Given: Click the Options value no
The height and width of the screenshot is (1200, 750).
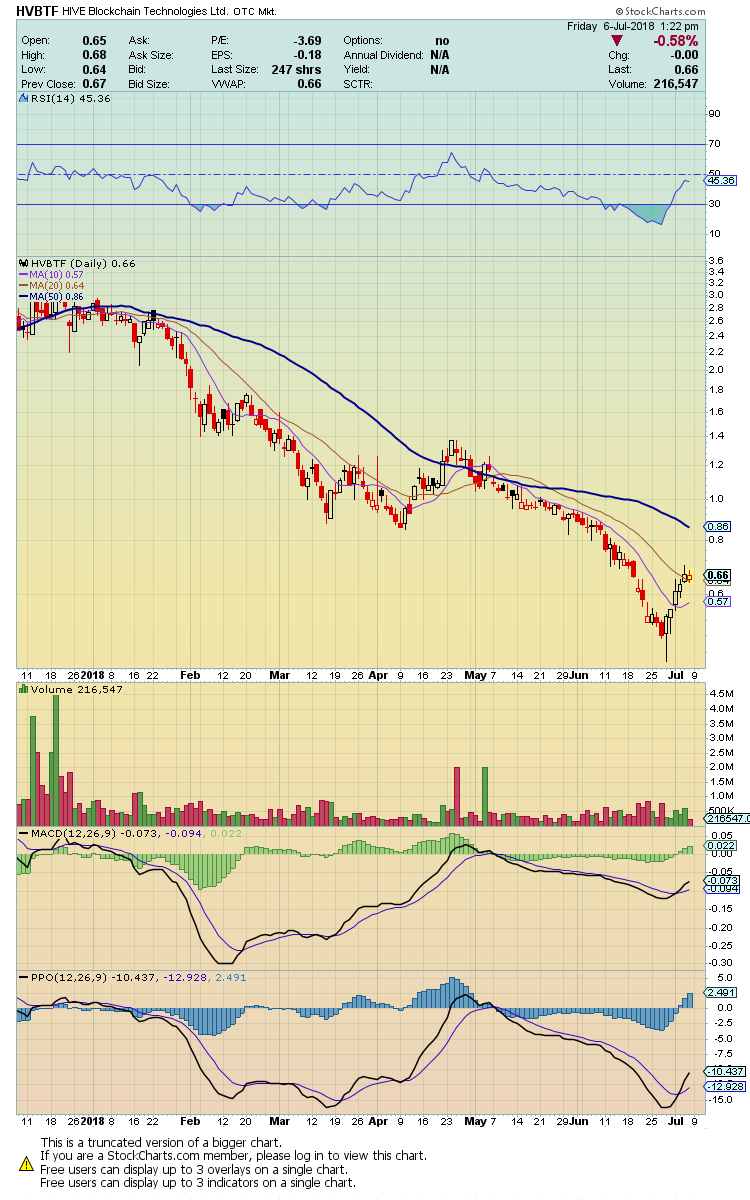Looking at the screenshot, I should pos(442,41).
